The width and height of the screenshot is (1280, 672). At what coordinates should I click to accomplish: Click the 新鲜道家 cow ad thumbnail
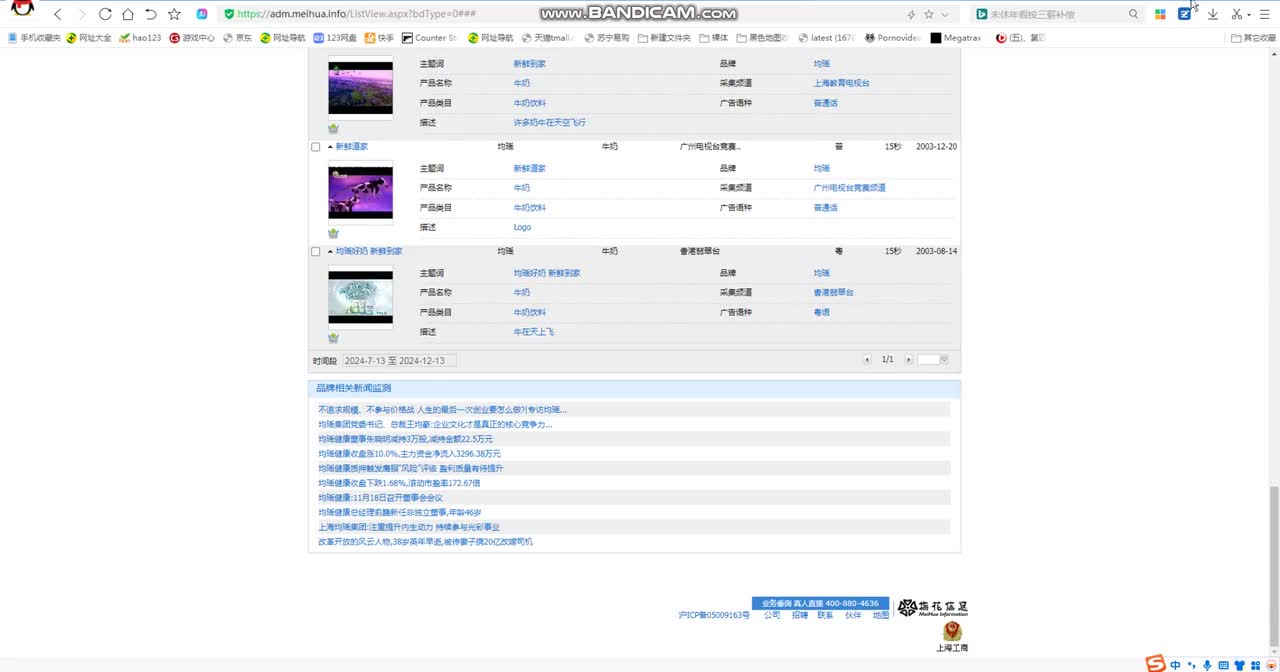click(x=360, y=193)
